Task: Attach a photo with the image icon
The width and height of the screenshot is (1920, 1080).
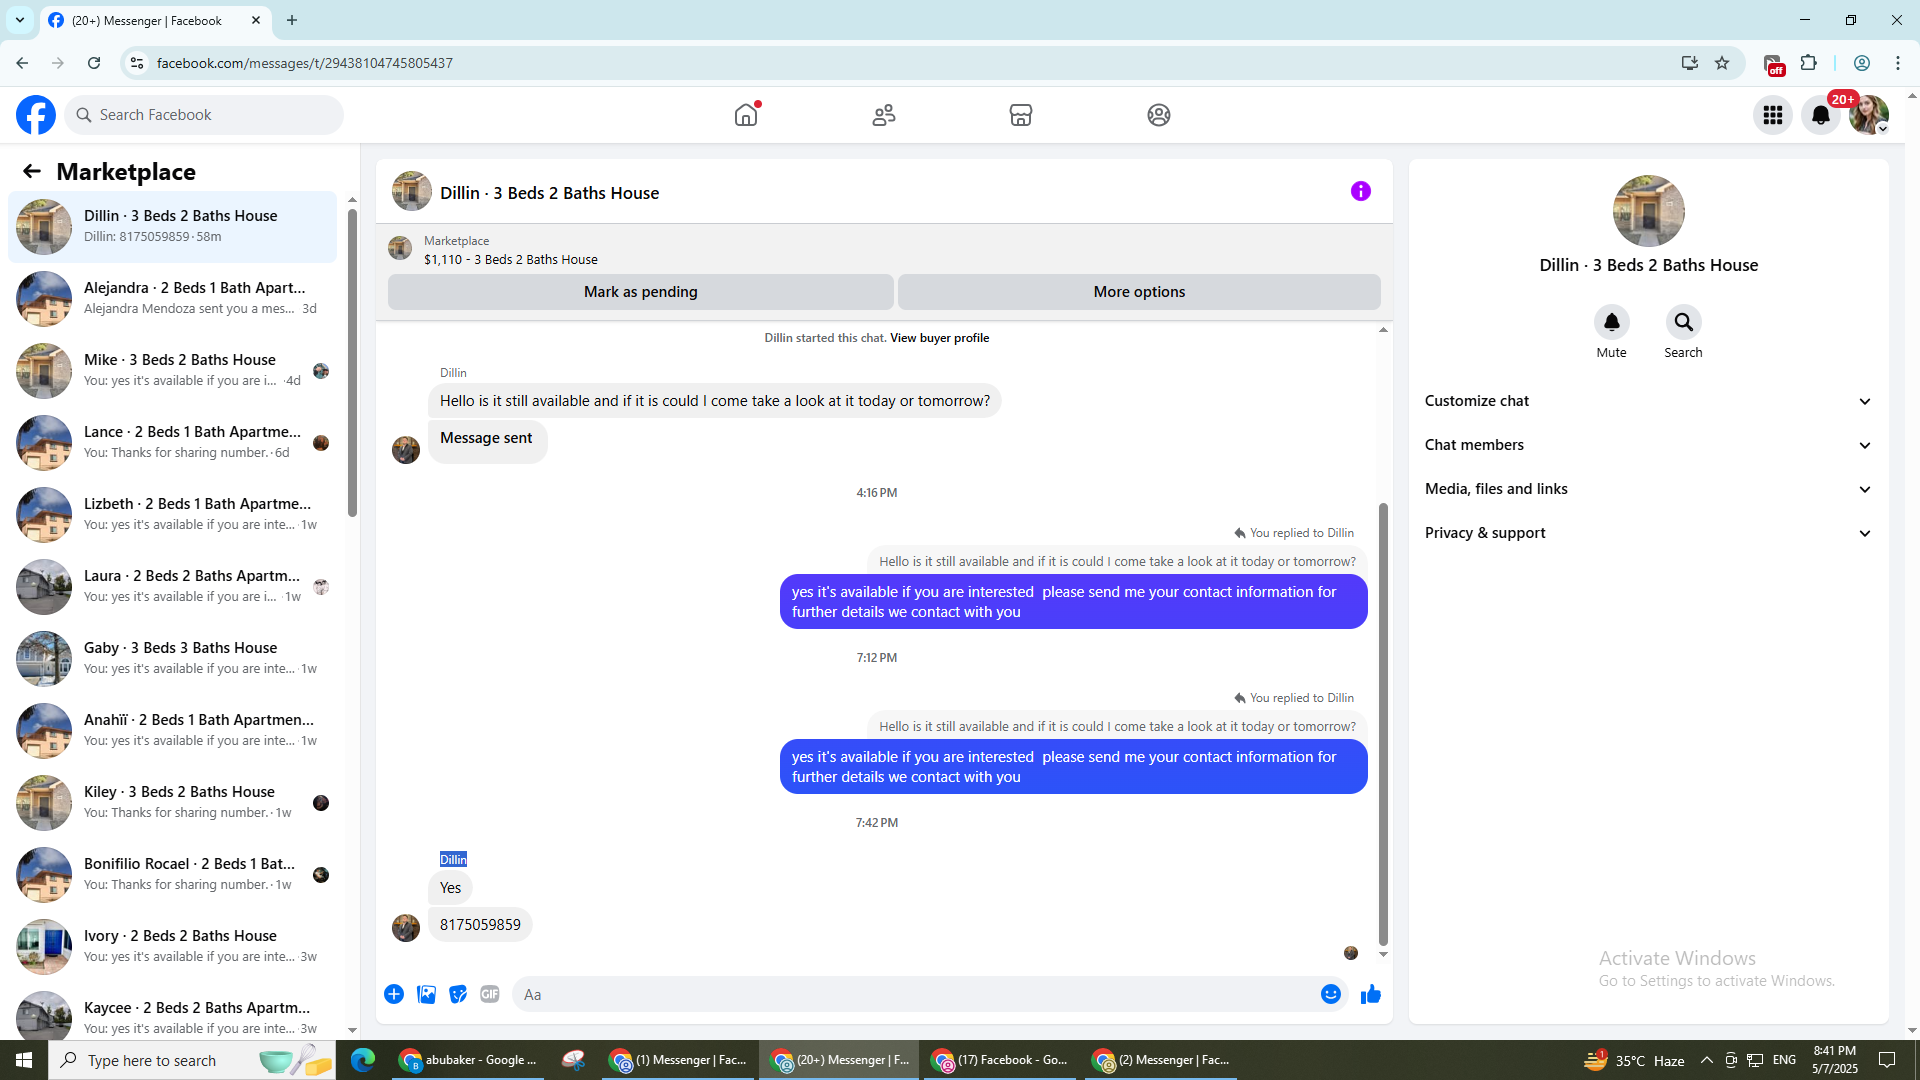Action: [x=426, y=994]
